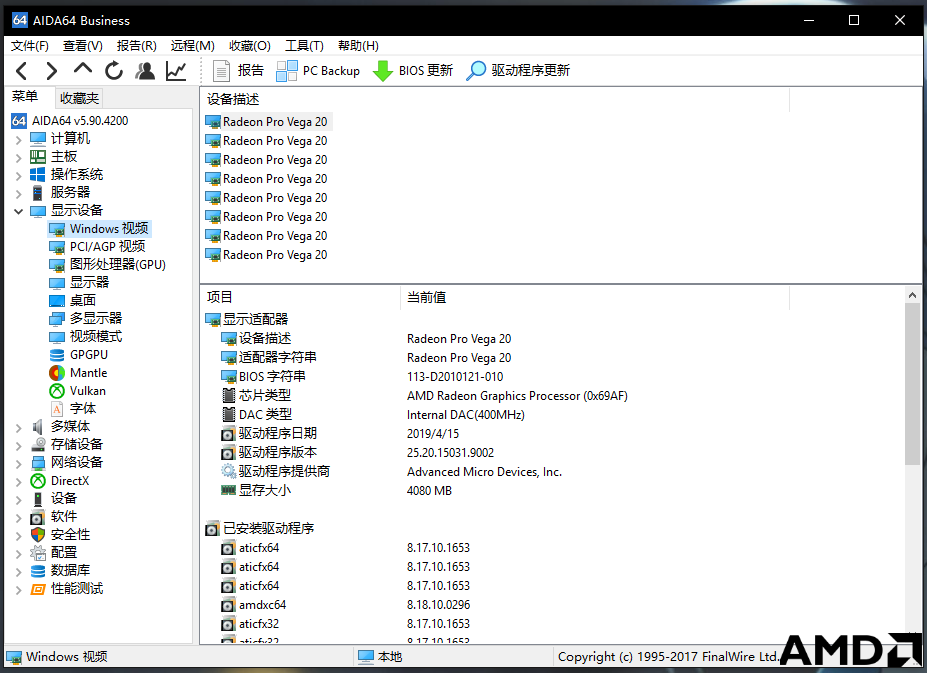Select AIDA64 v5.90.4200 root tree item
This screenshot has height=673, width=927.
coord(70,121)
